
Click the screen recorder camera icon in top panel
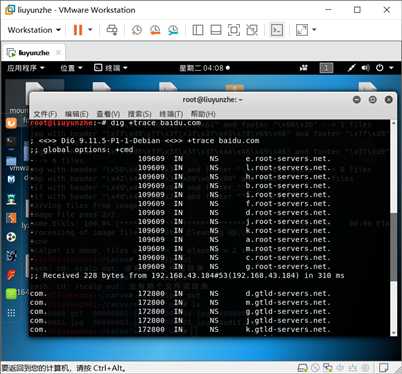pos(304,68)
